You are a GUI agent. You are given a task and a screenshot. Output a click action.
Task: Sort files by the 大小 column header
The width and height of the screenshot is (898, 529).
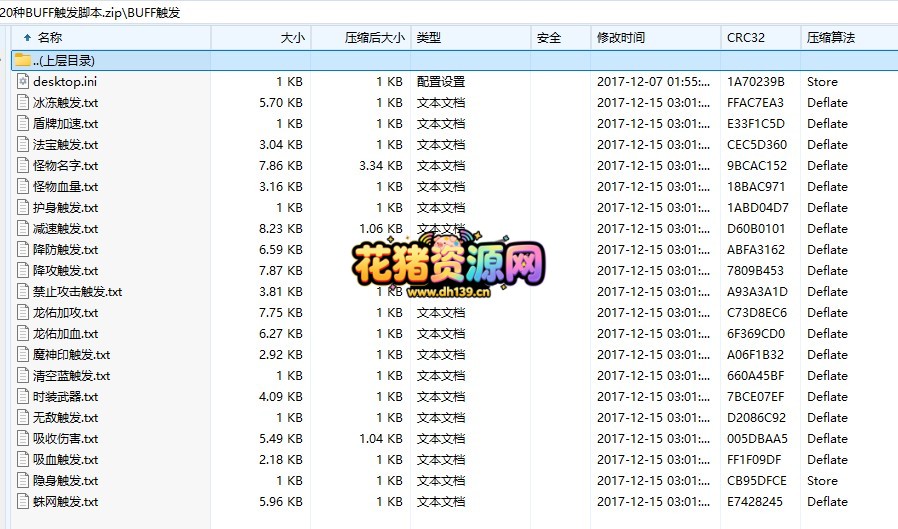261,38
